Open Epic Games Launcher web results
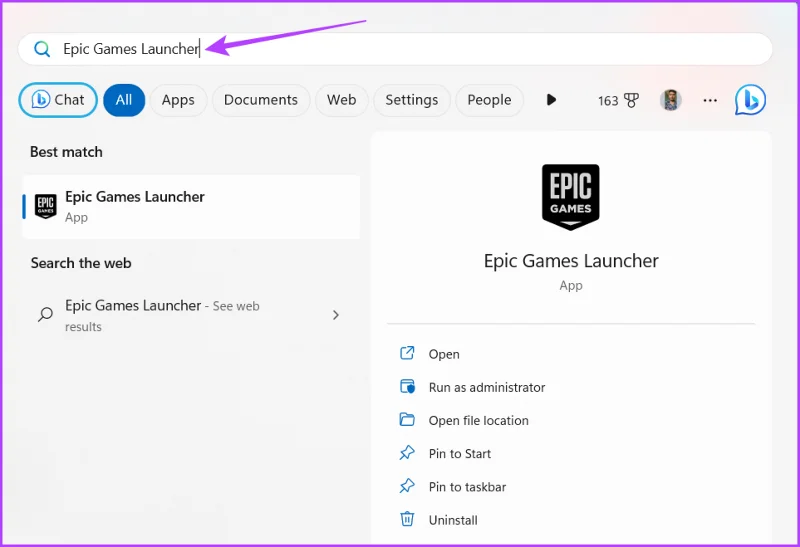Screen dimensions: 800x547 click(191, 315)
